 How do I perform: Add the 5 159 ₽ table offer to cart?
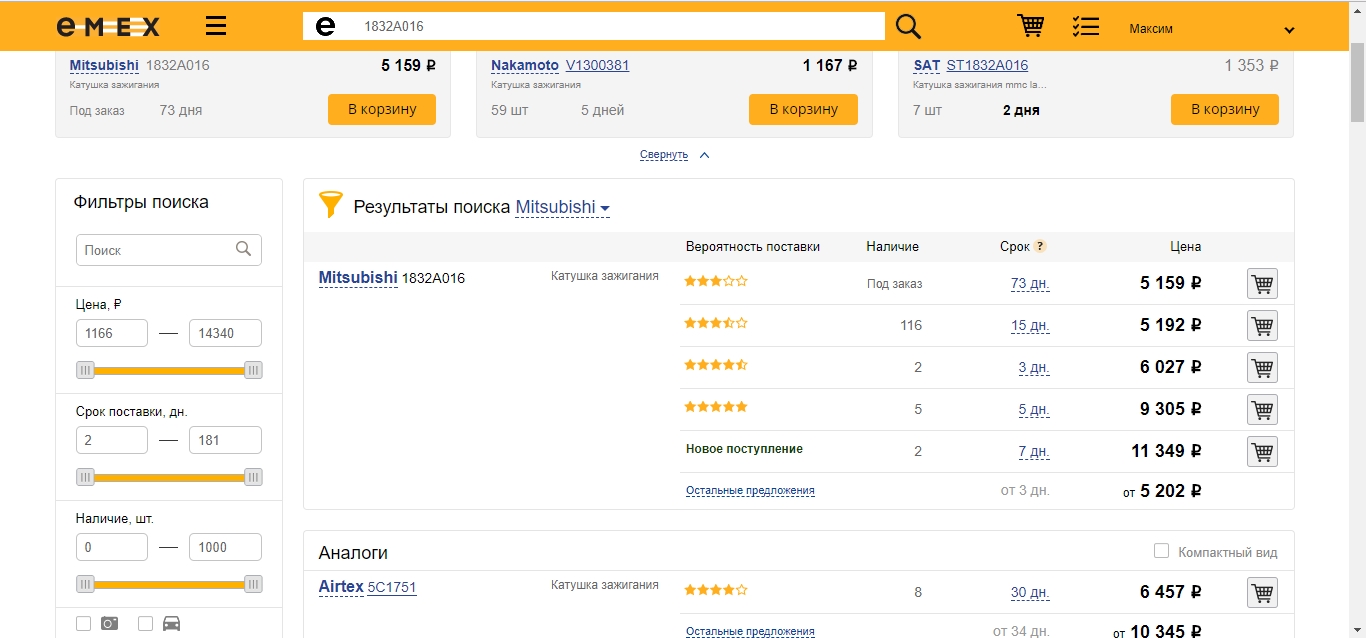click(1263, 284)
